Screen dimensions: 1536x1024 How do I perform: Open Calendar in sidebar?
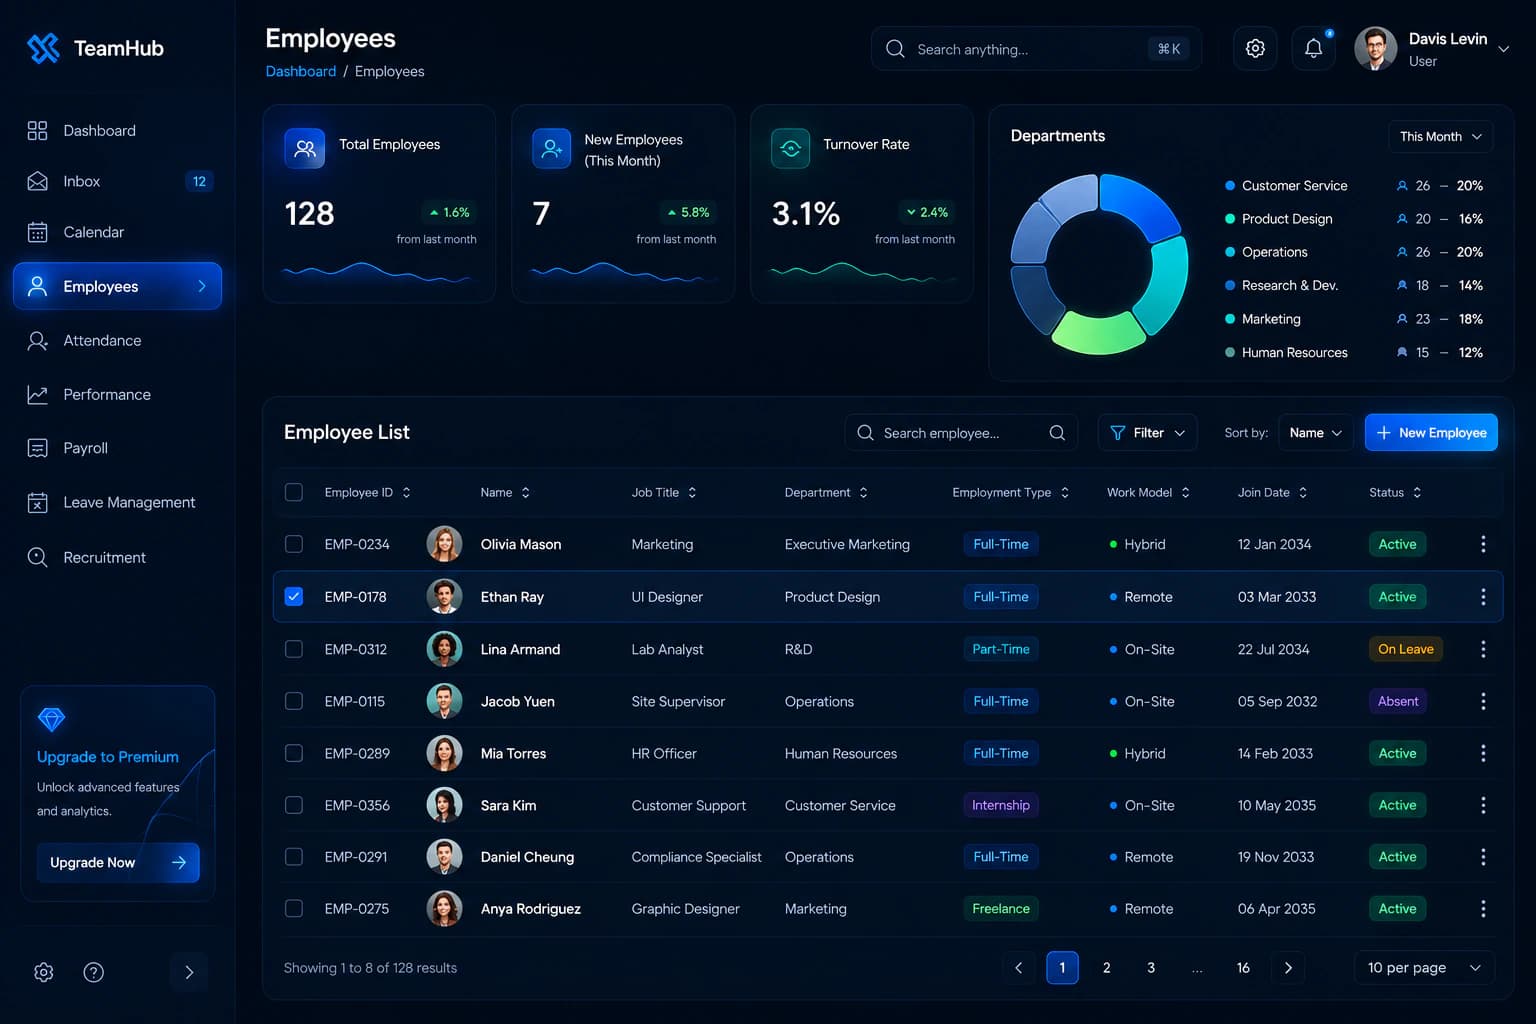pos(117,232)
